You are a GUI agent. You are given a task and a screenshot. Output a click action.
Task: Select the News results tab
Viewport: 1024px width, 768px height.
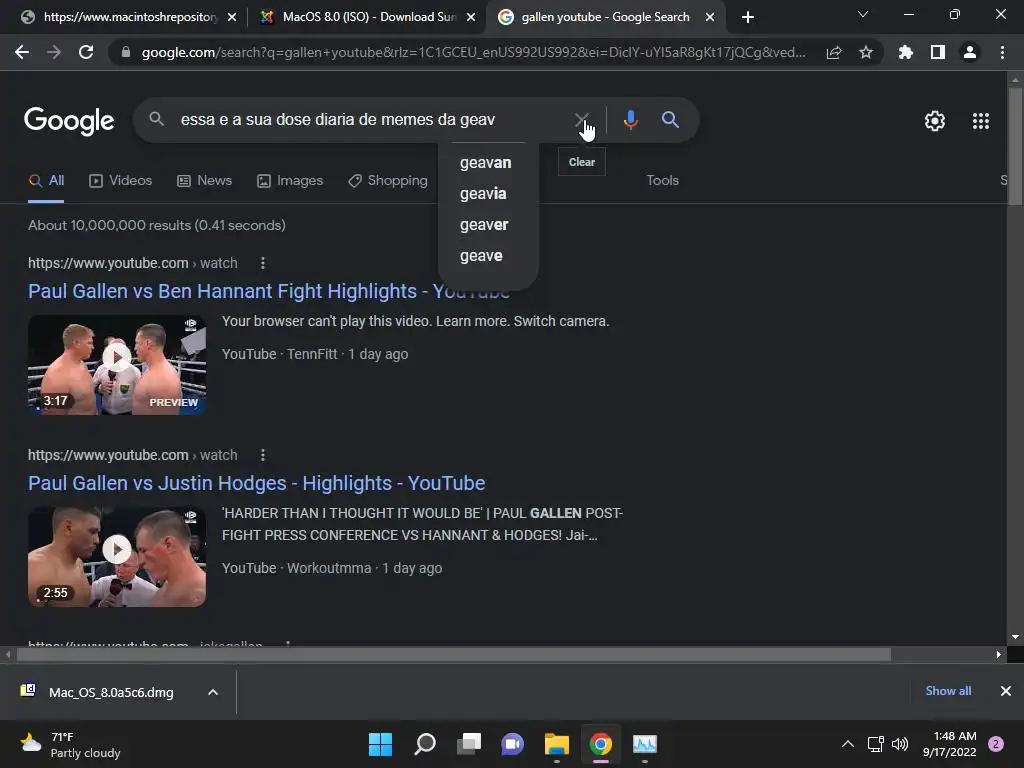click(x=204, y=181)
